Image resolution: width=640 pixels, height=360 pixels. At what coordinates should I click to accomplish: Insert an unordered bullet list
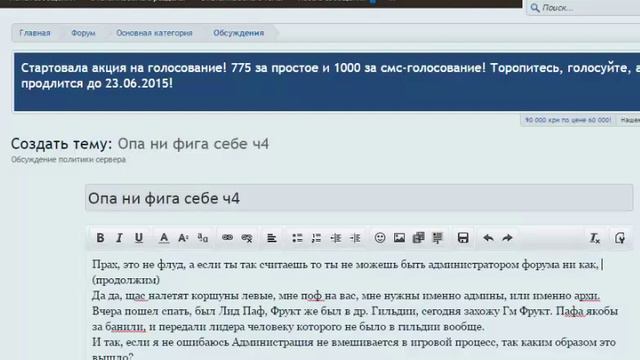[297, 238]
